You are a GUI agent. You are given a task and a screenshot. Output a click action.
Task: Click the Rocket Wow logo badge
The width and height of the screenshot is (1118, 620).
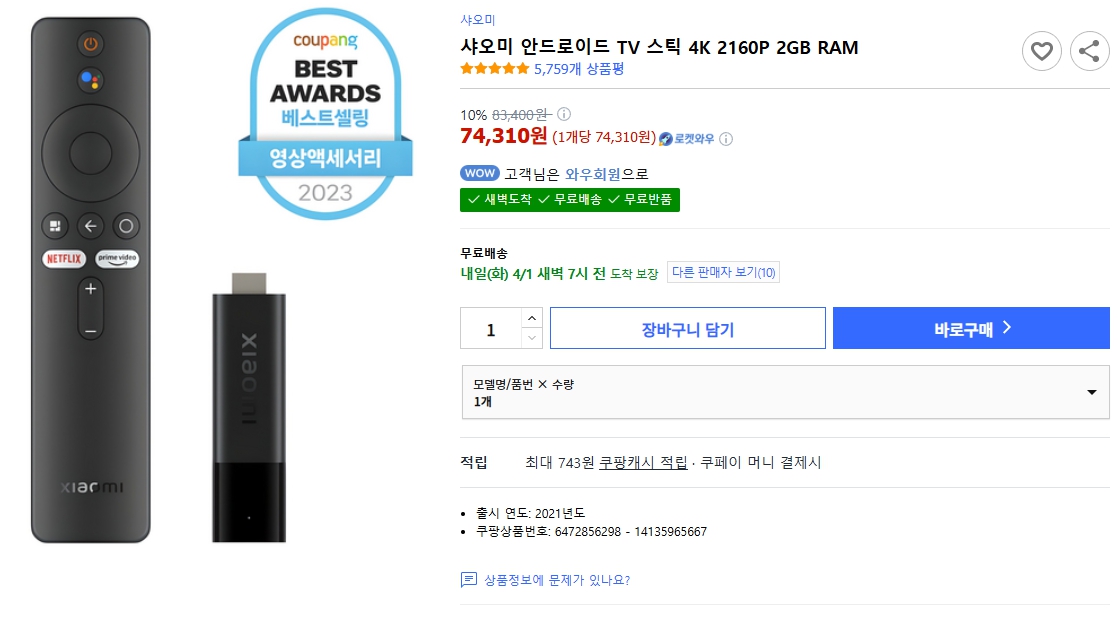click(687, 139)
